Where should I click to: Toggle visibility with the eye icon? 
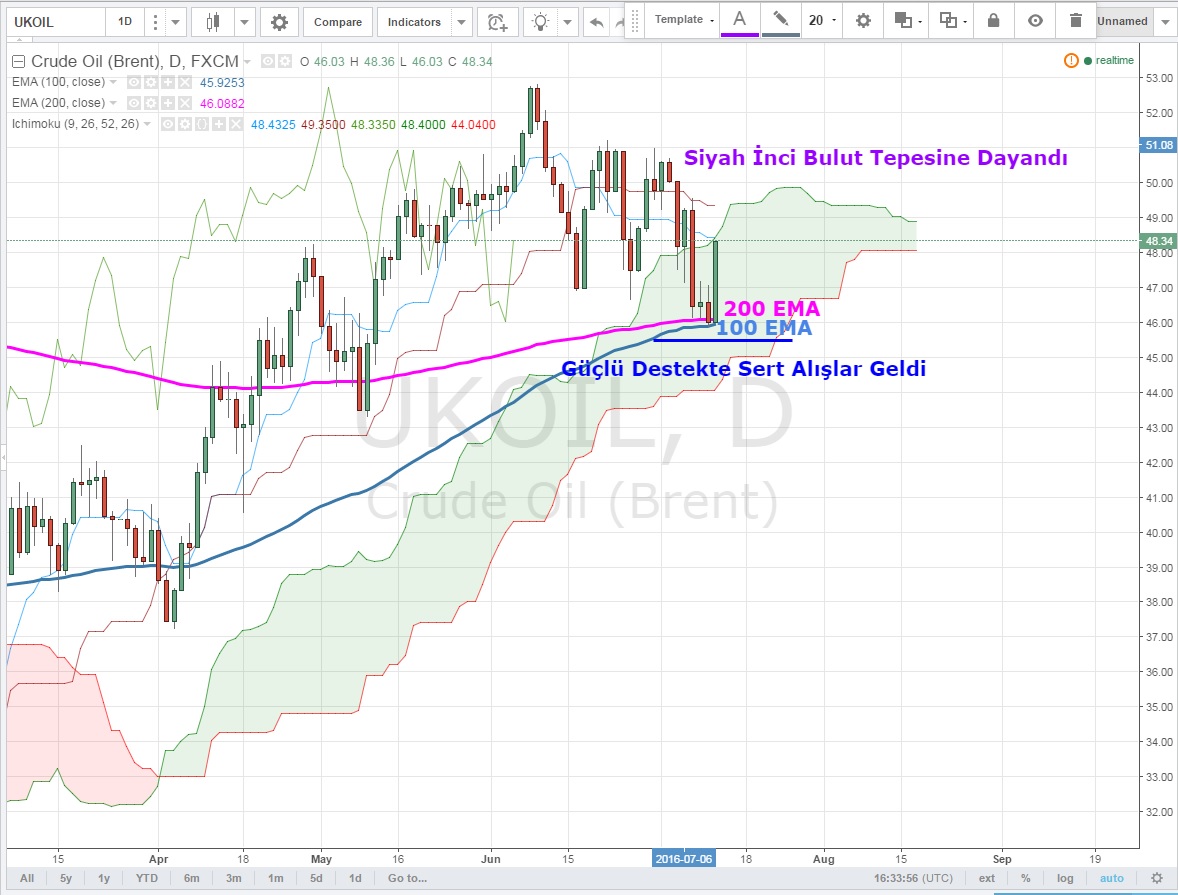pos(1035,20)
